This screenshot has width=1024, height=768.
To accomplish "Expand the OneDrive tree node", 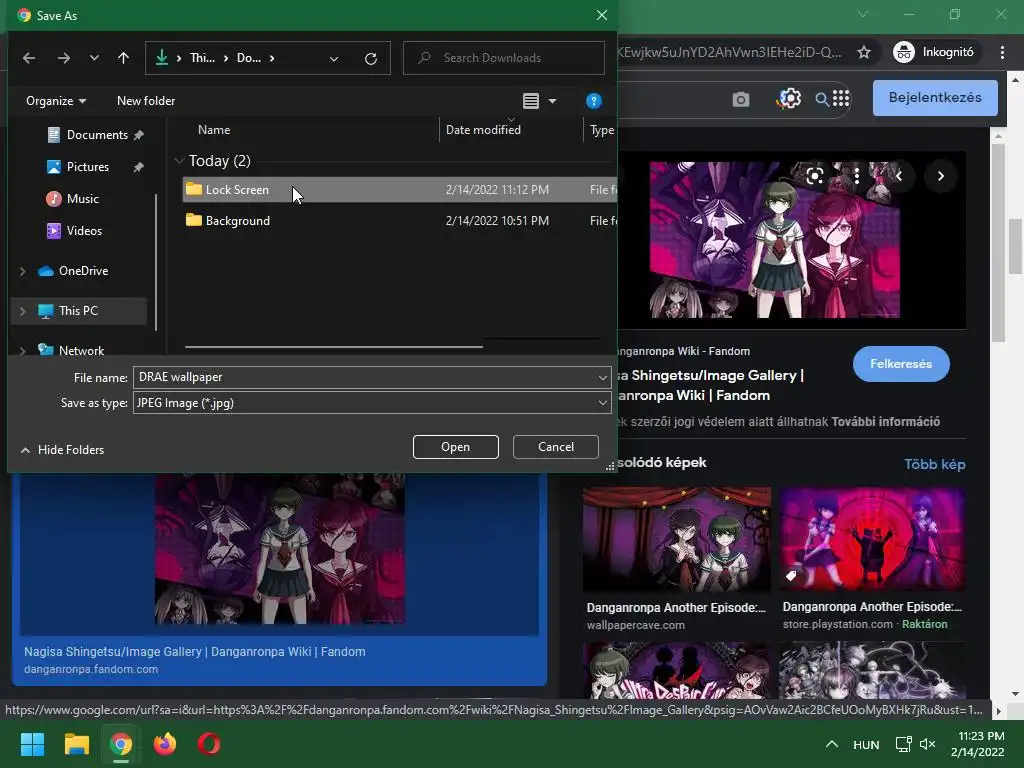I will [x=22, y=271].
